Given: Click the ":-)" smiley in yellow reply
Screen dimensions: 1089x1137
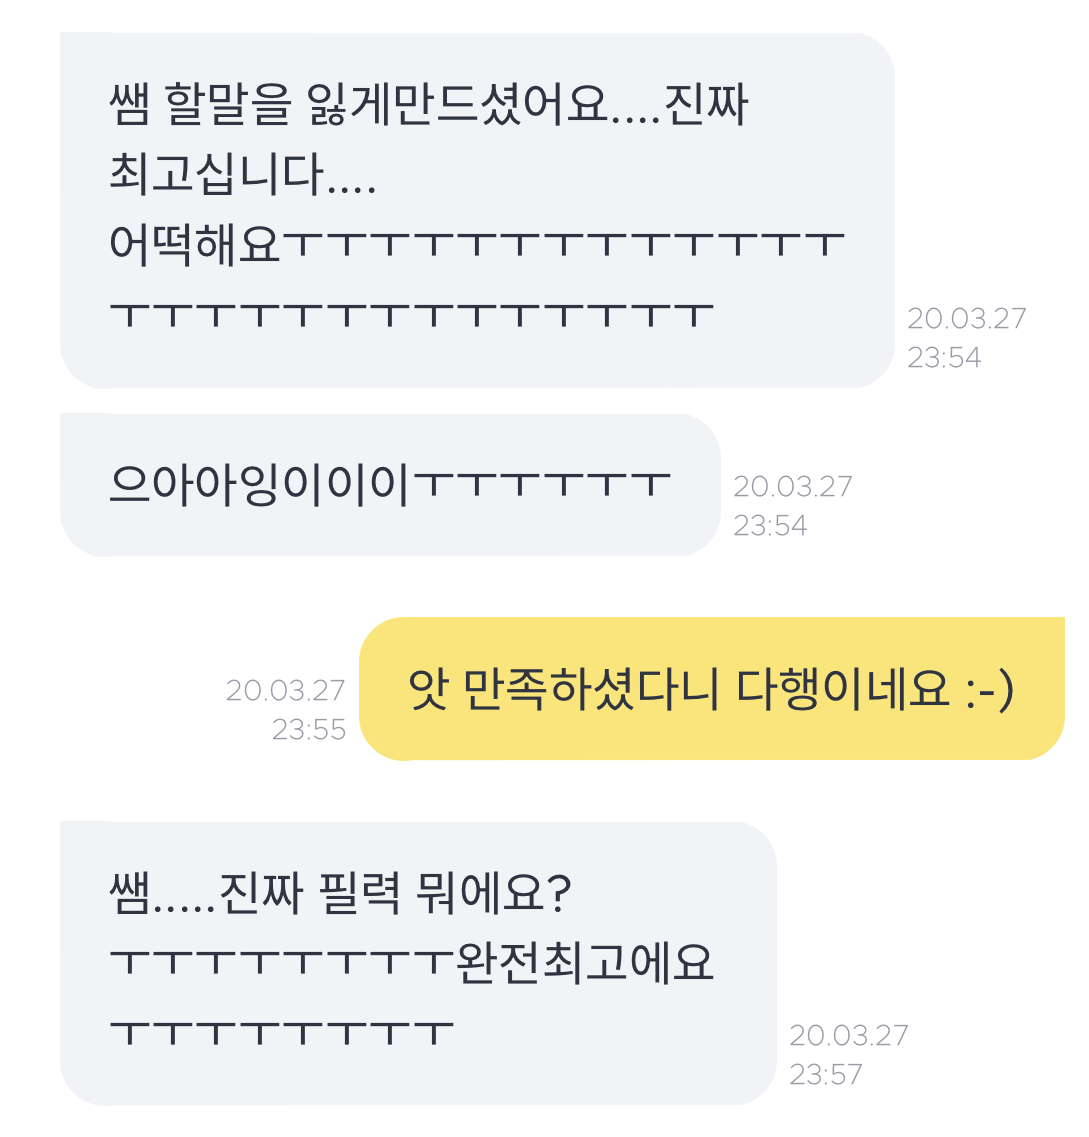Looking at the screenshot, I should [989, 689].
